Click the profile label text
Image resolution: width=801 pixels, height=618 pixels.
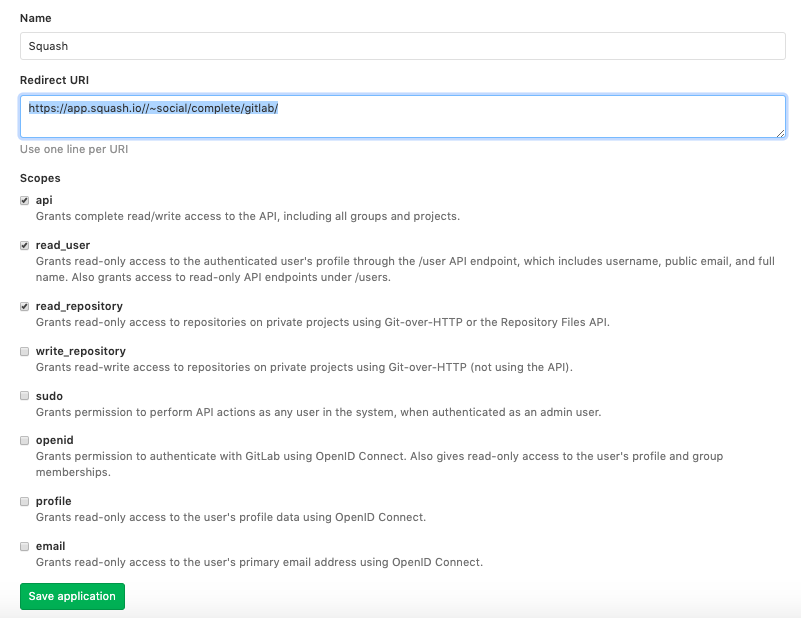54,501
